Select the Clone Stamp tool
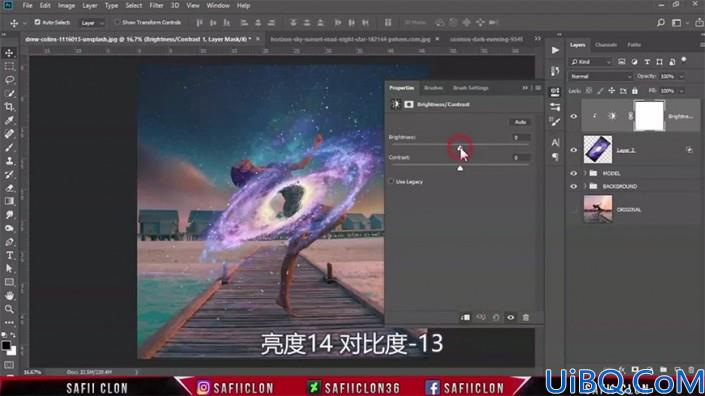This screenshot has width=705, height=396. pyautogui.click(x=9, y=161)
